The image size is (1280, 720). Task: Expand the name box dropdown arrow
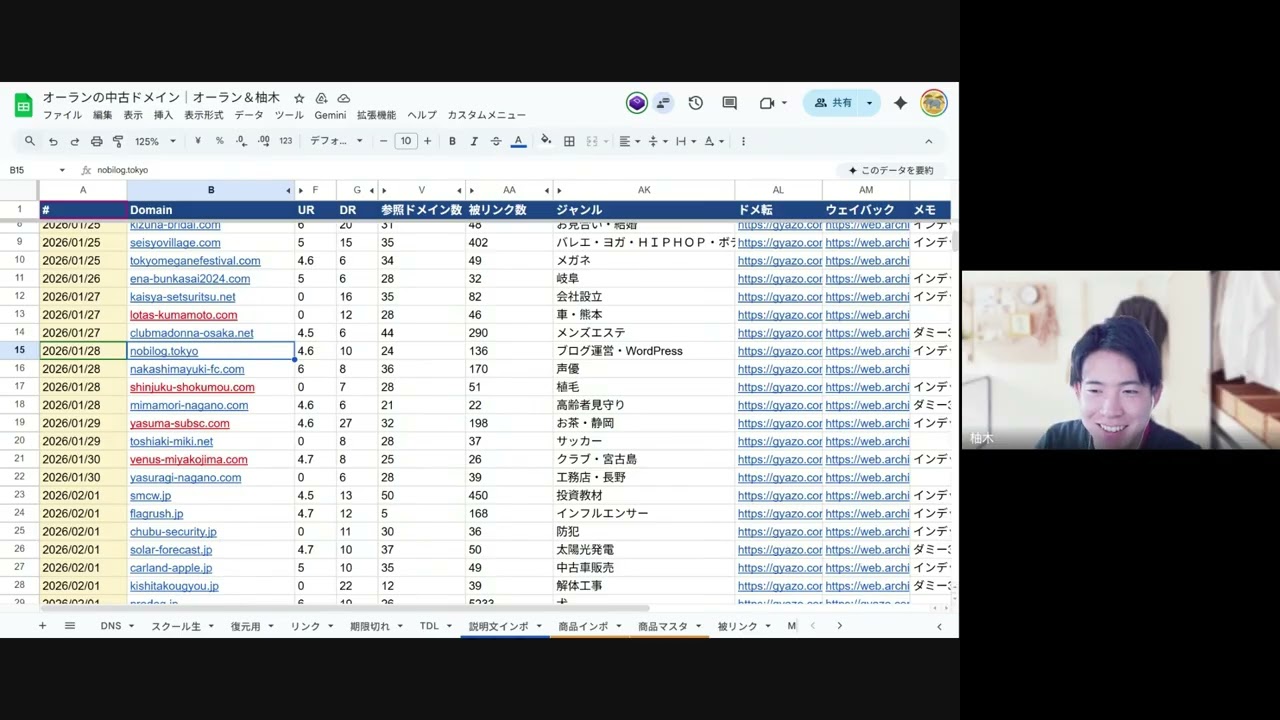point(62,170)
